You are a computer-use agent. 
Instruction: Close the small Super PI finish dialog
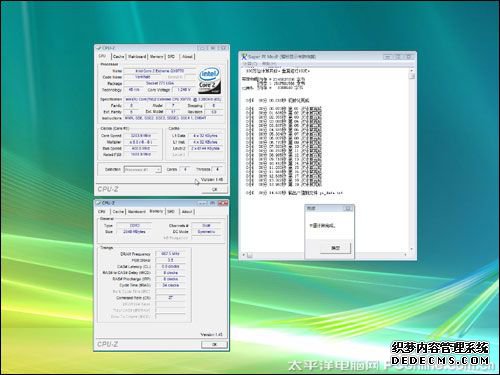tap(348, 208)
